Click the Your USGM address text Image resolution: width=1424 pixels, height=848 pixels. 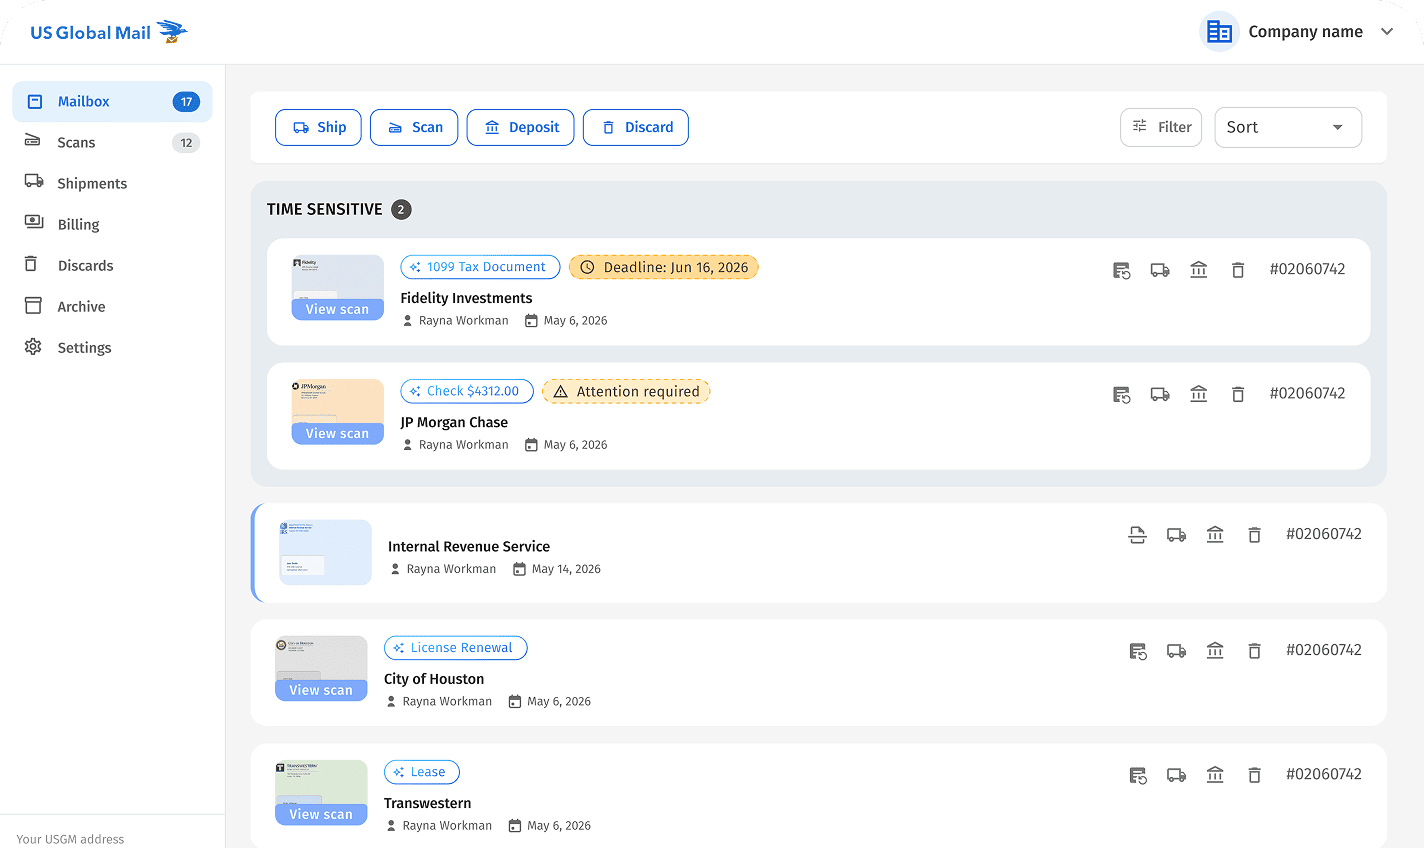tap(70, 839)
